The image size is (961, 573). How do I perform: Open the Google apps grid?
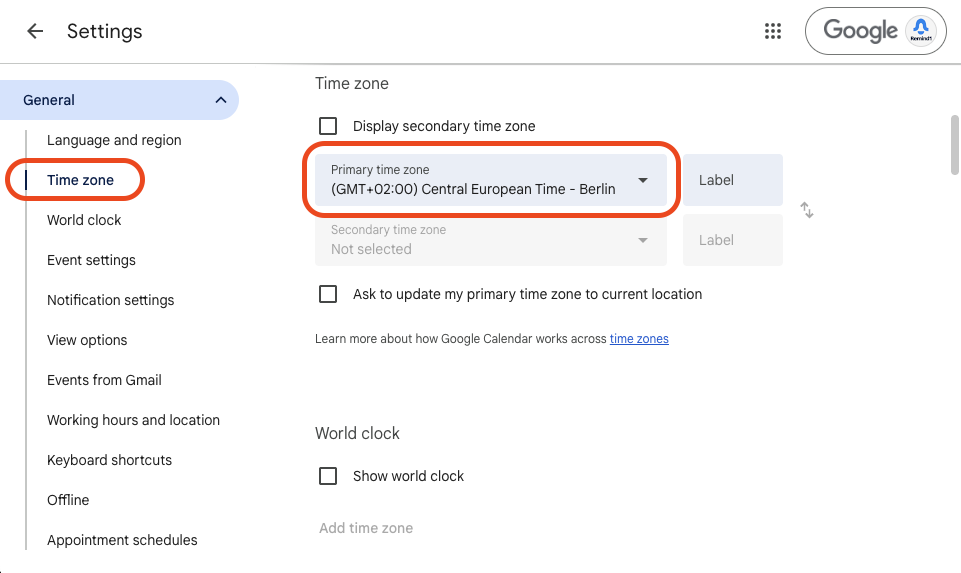pyautogui.click(x=773, y=31)
